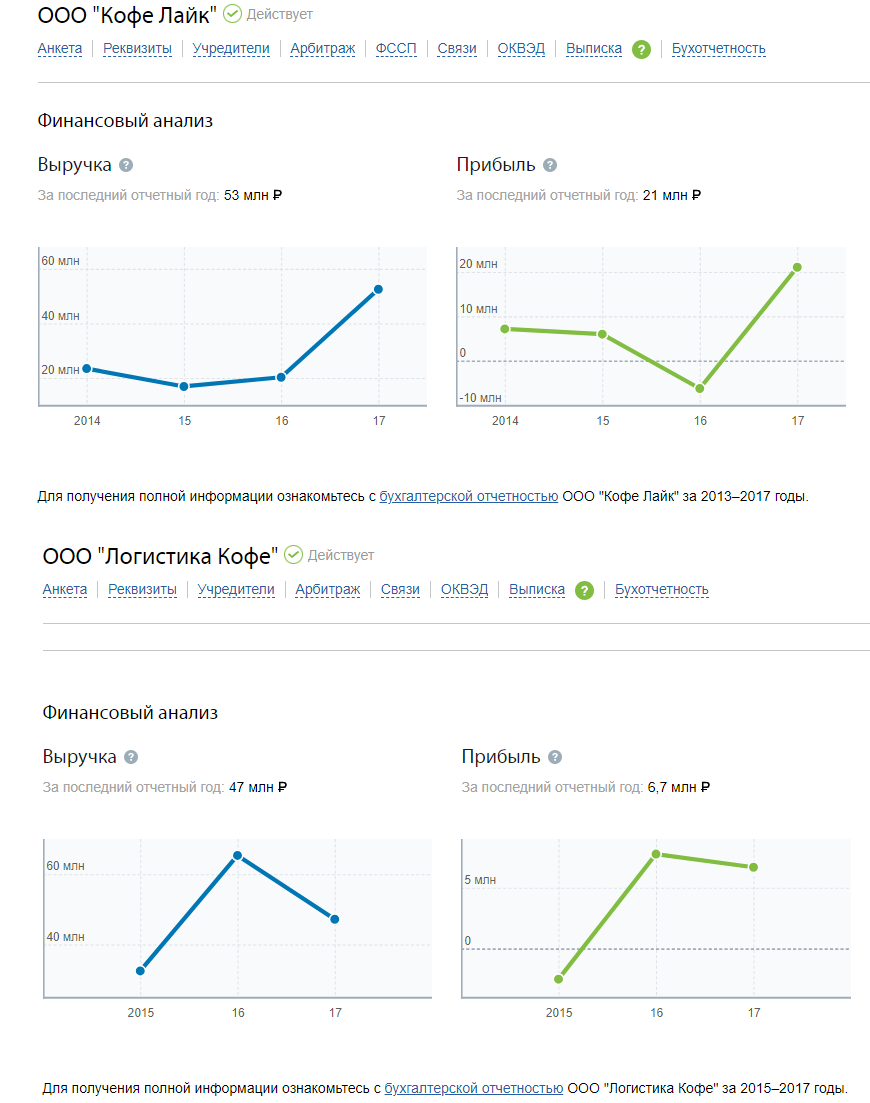Open ОКВЭД link for Логистика Кофе

tap(464, 589)
